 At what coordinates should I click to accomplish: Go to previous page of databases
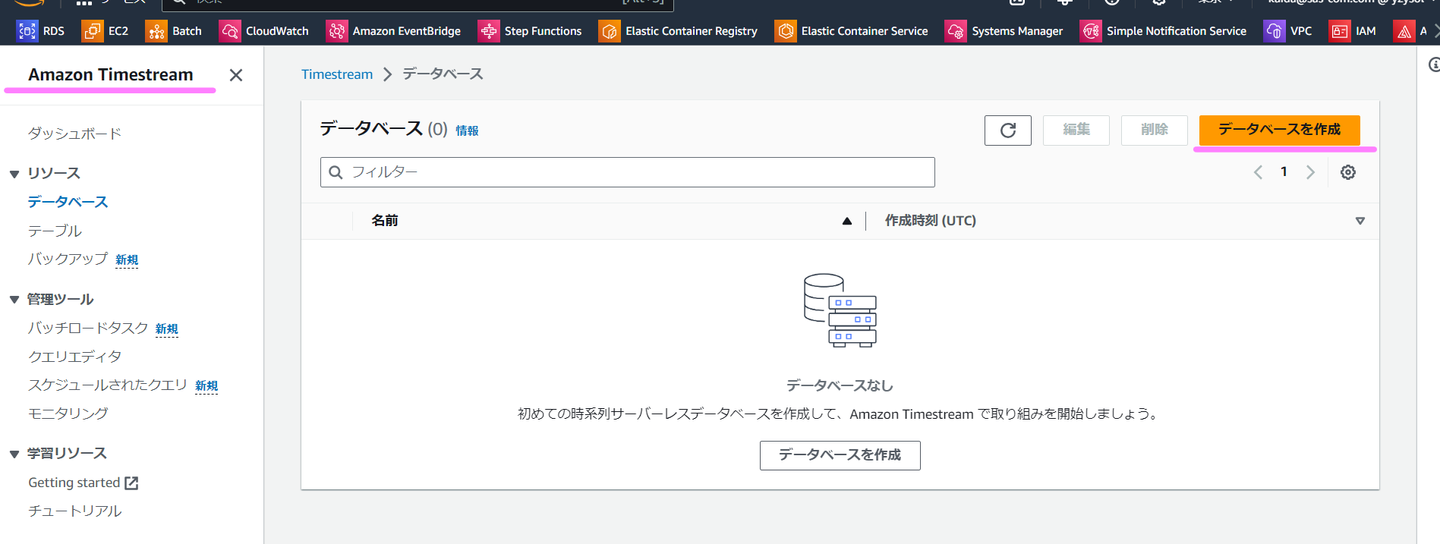pos(1258,172)
